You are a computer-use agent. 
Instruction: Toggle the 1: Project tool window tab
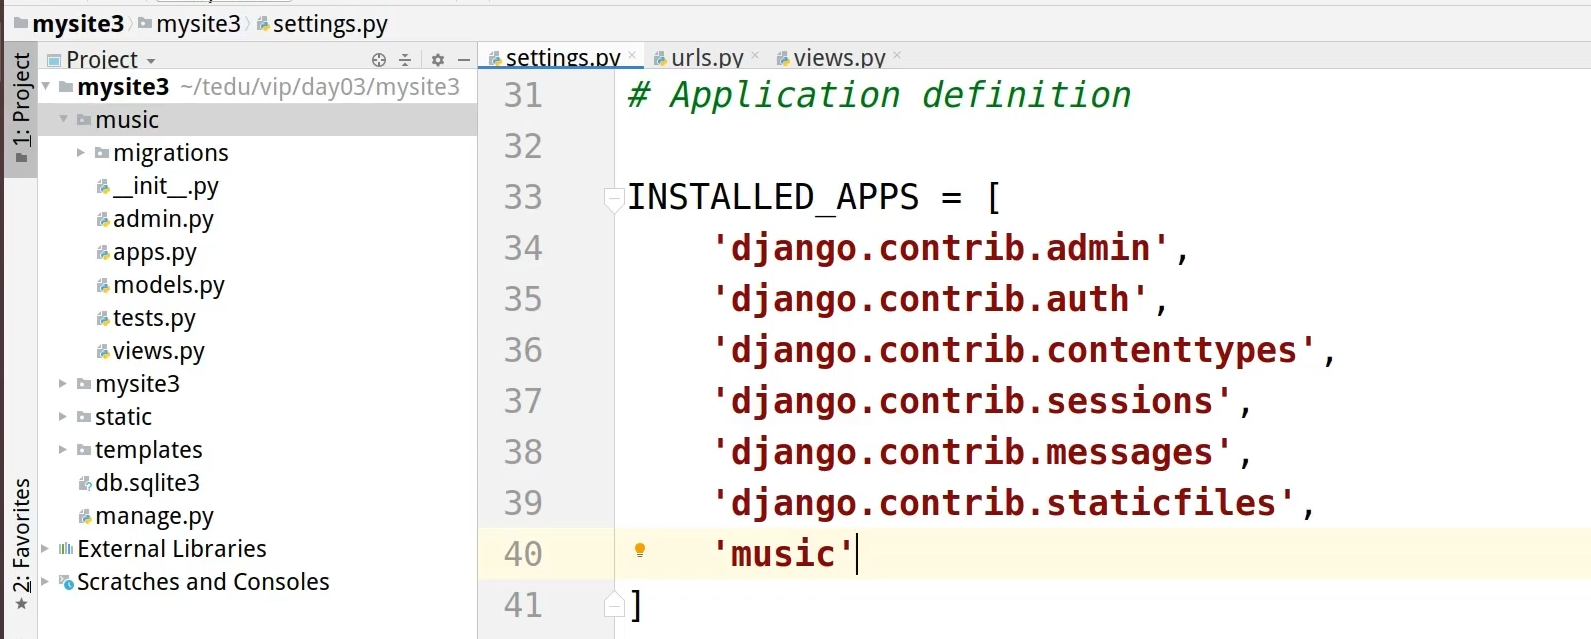(x=21, y=110)
